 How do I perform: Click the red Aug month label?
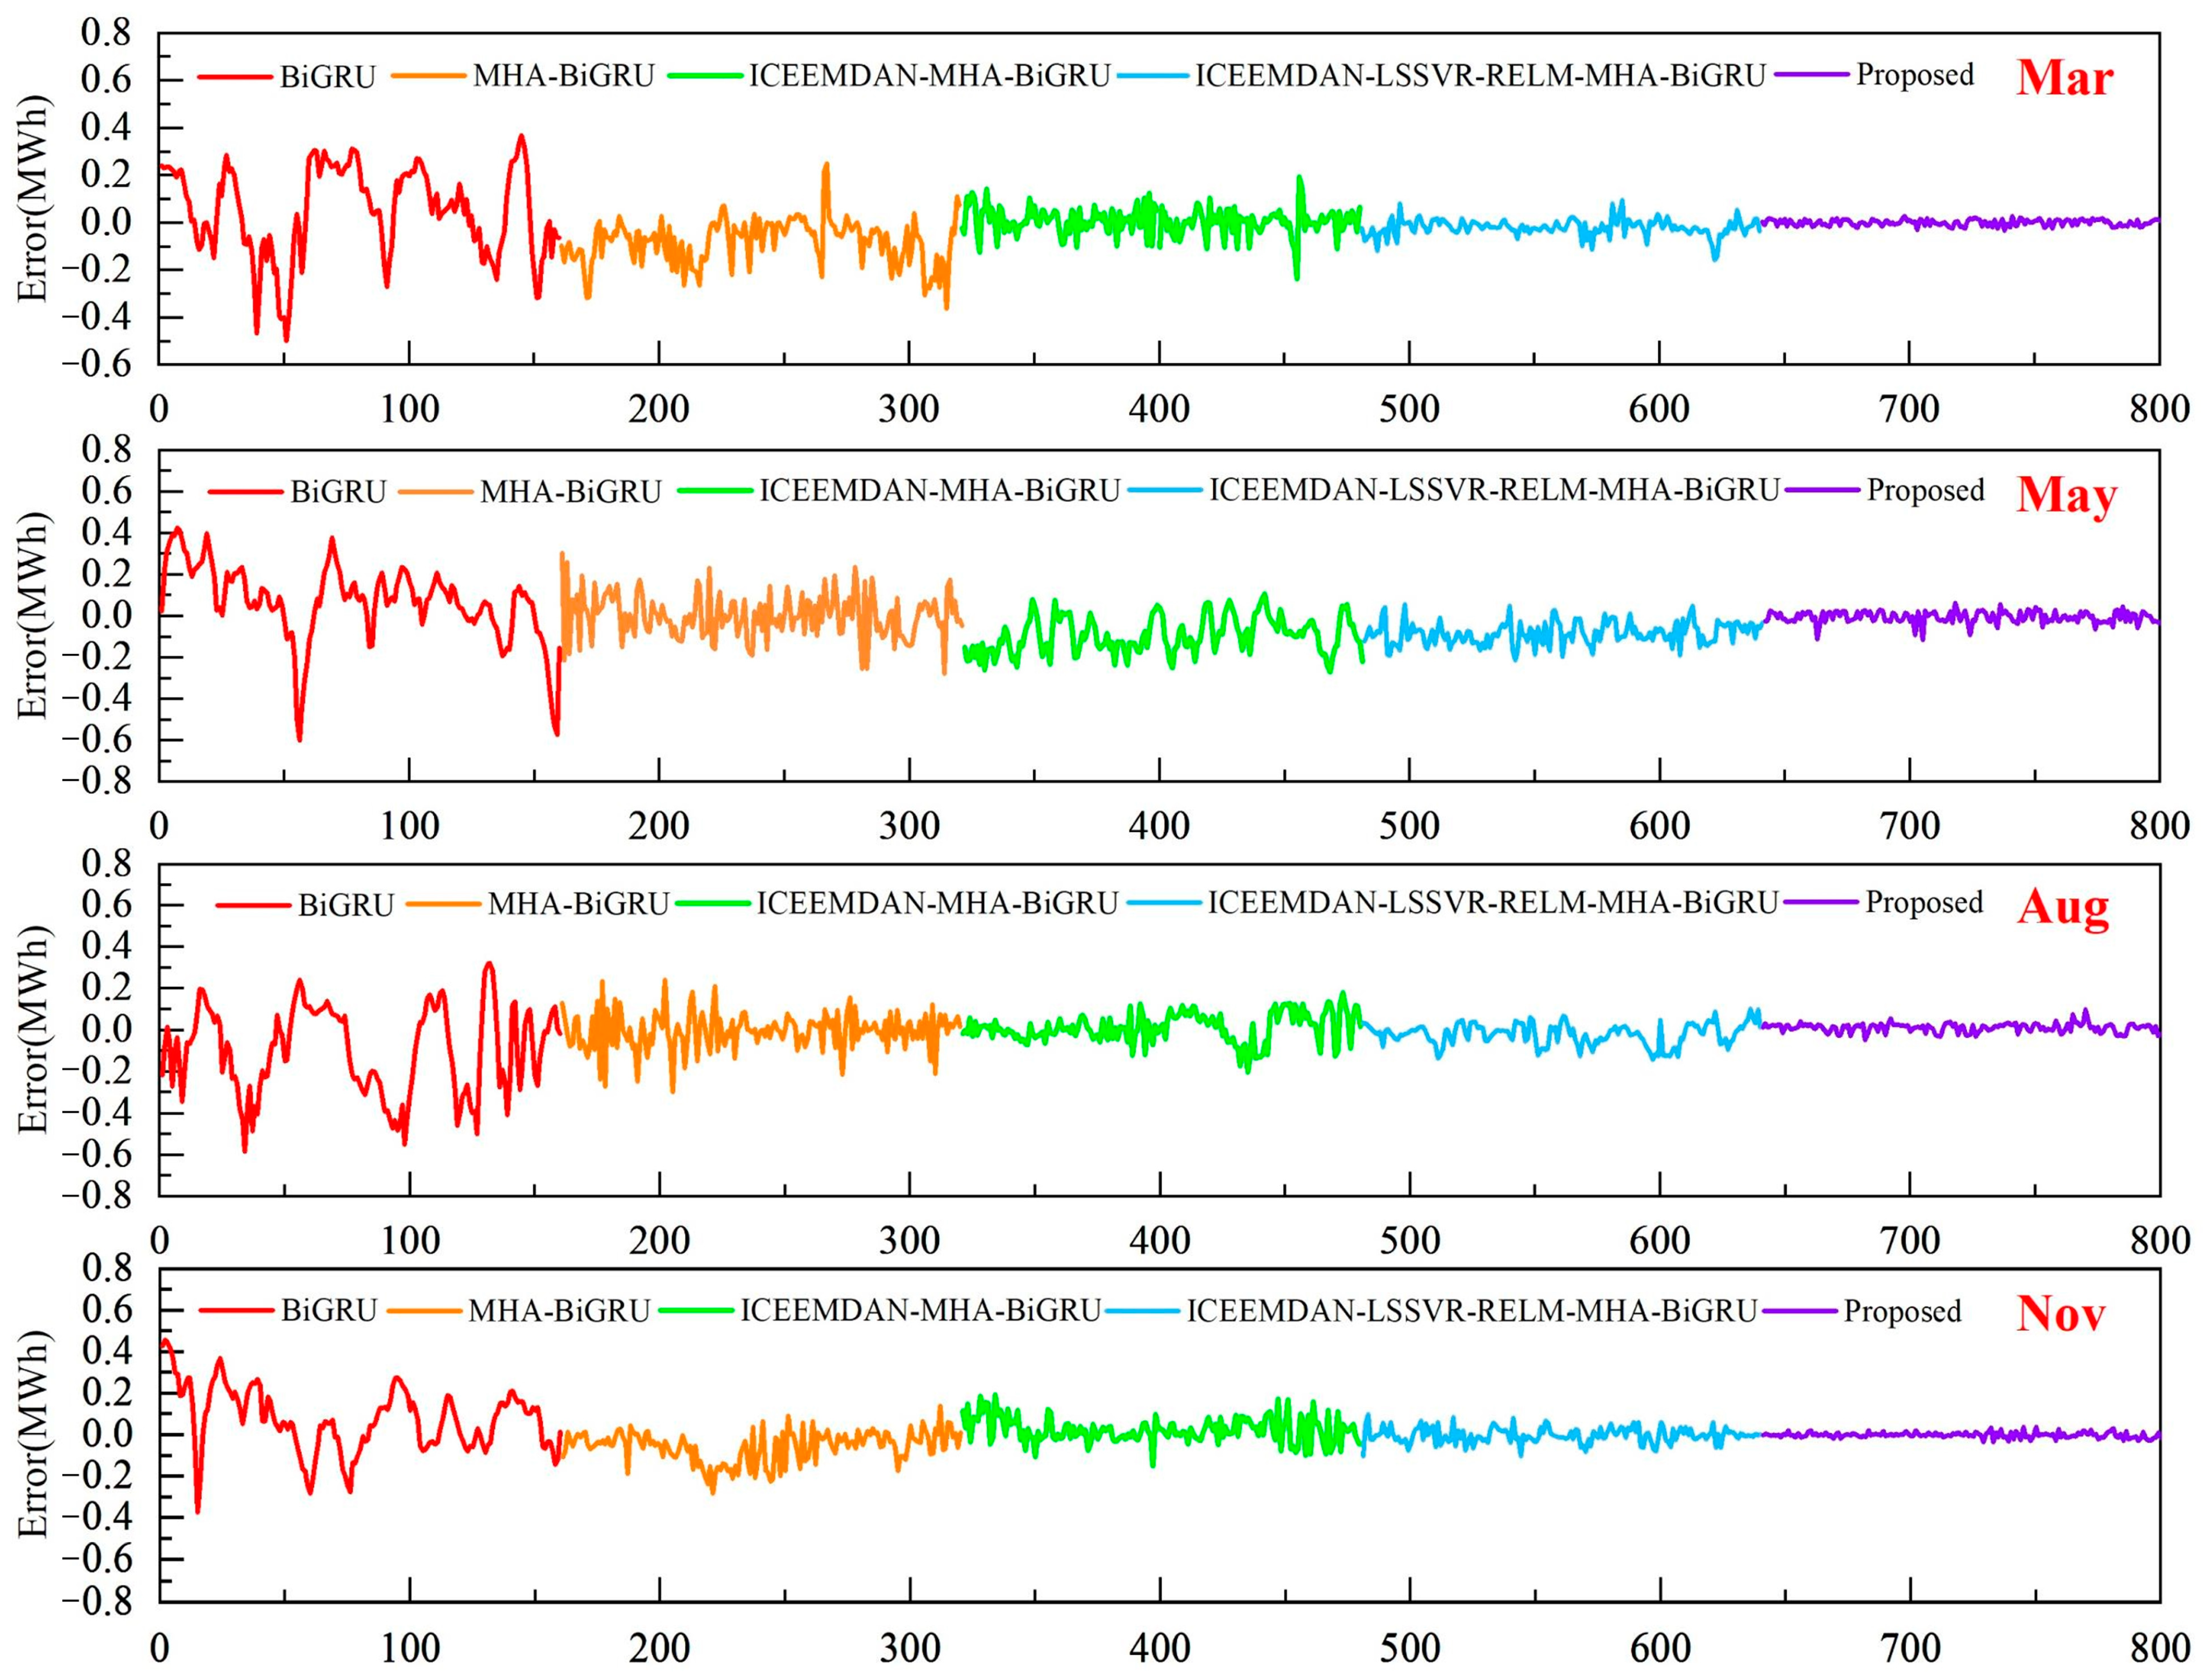[2062, 906]
